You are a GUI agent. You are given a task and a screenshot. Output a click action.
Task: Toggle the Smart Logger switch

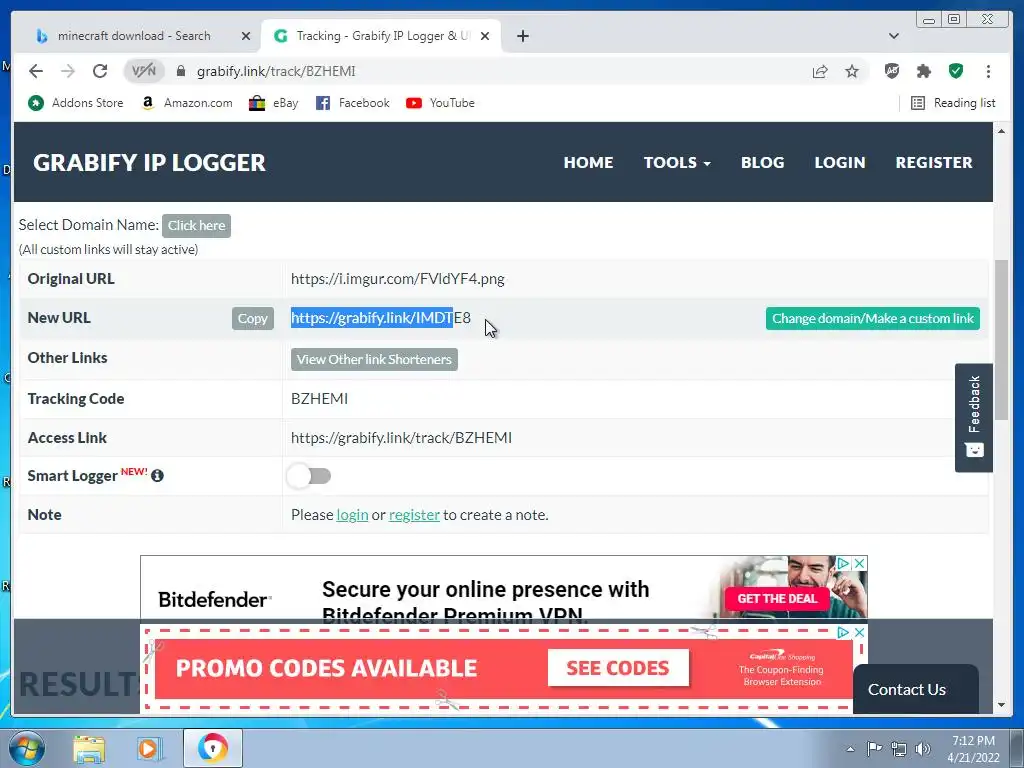(309, 476)
